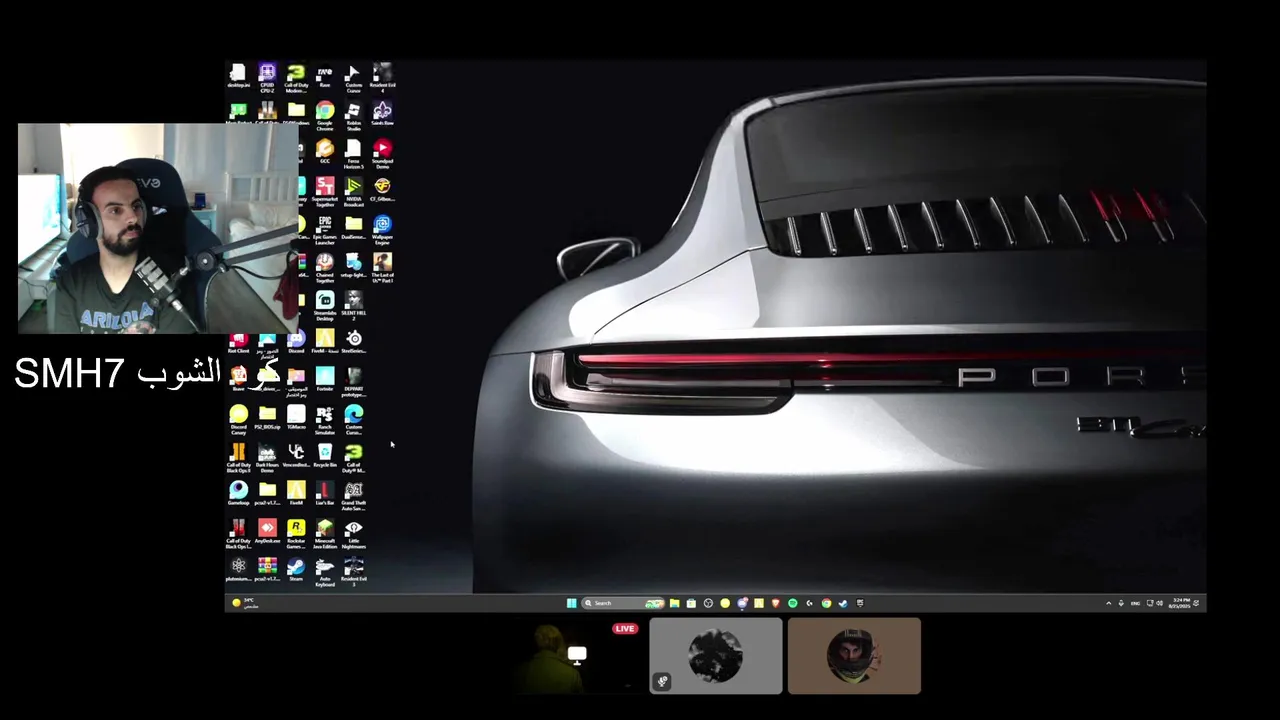Open the plutonium desktop shortcut

click(238, 570)
